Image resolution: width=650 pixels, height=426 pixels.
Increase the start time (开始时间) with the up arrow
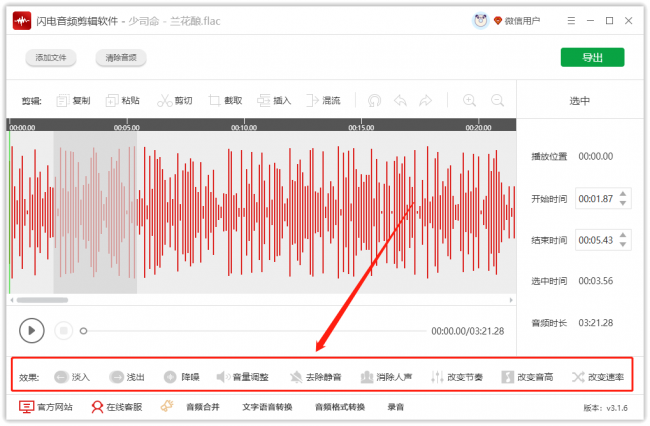pyautogui.click(x=623, y=194)
